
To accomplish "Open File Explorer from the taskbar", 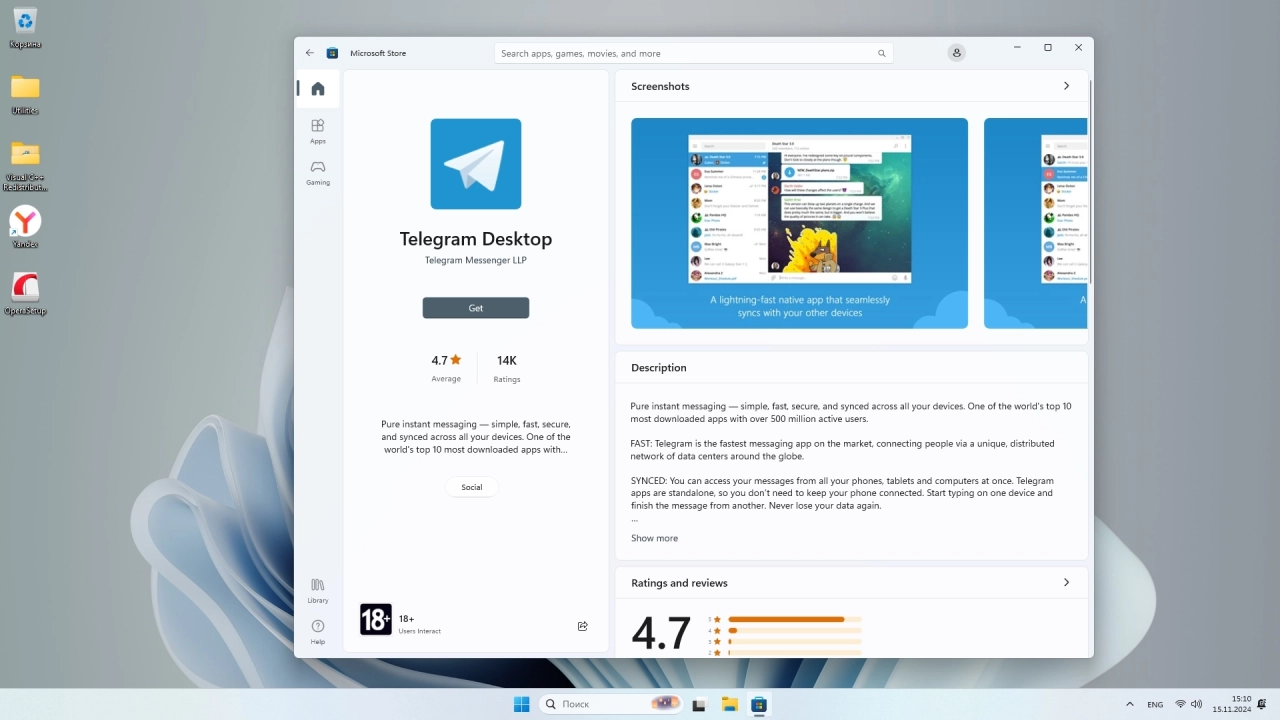I will 729,704.
